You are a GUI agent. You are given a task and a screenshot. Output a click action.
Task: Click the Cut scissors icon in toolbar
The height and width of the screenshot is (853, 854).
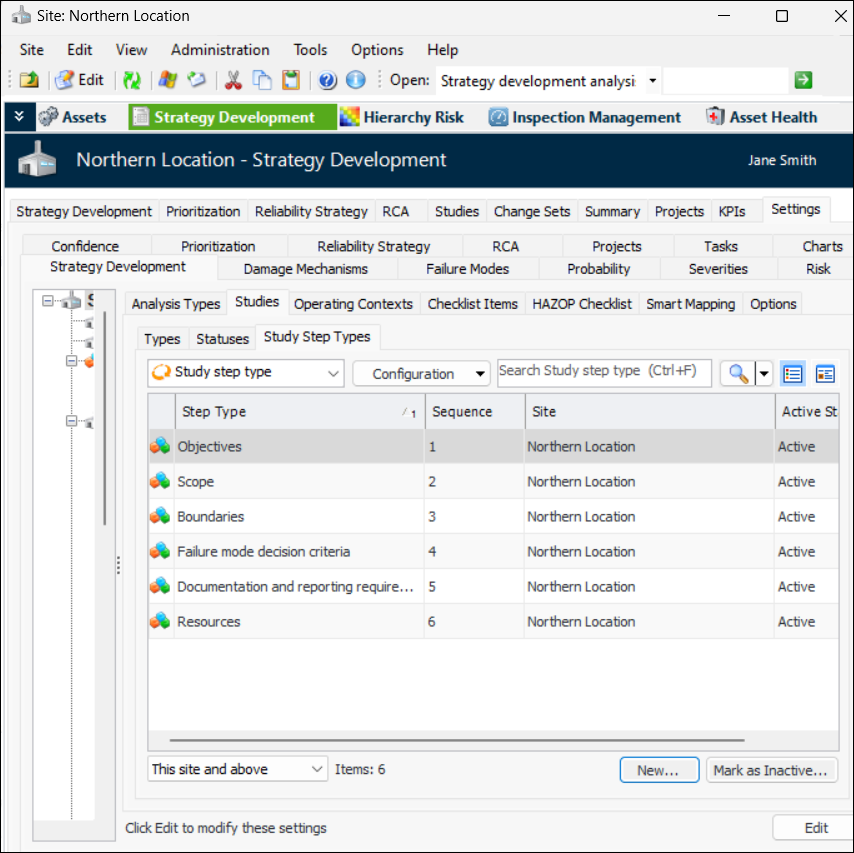click(233, 81)
